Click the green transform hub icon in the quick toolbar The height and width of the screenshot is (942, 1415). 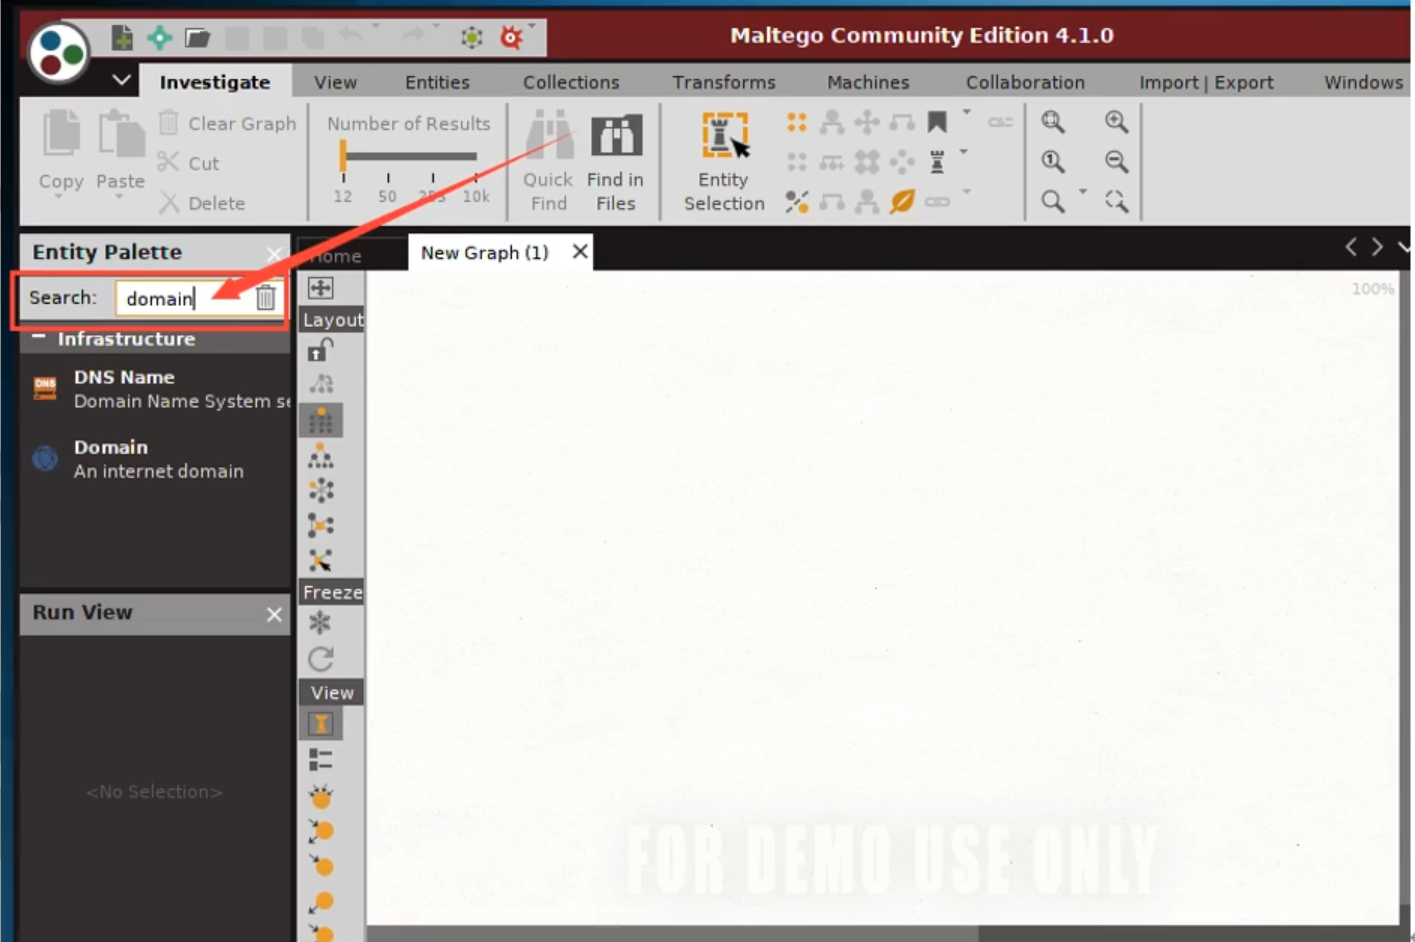[x=471, y=38]
